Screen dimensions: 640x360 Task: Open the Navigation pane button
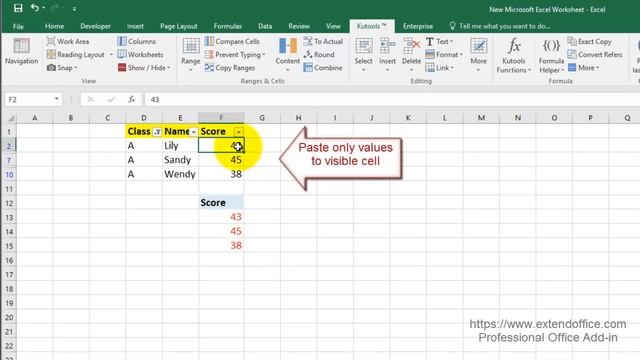tap(21, 52)
